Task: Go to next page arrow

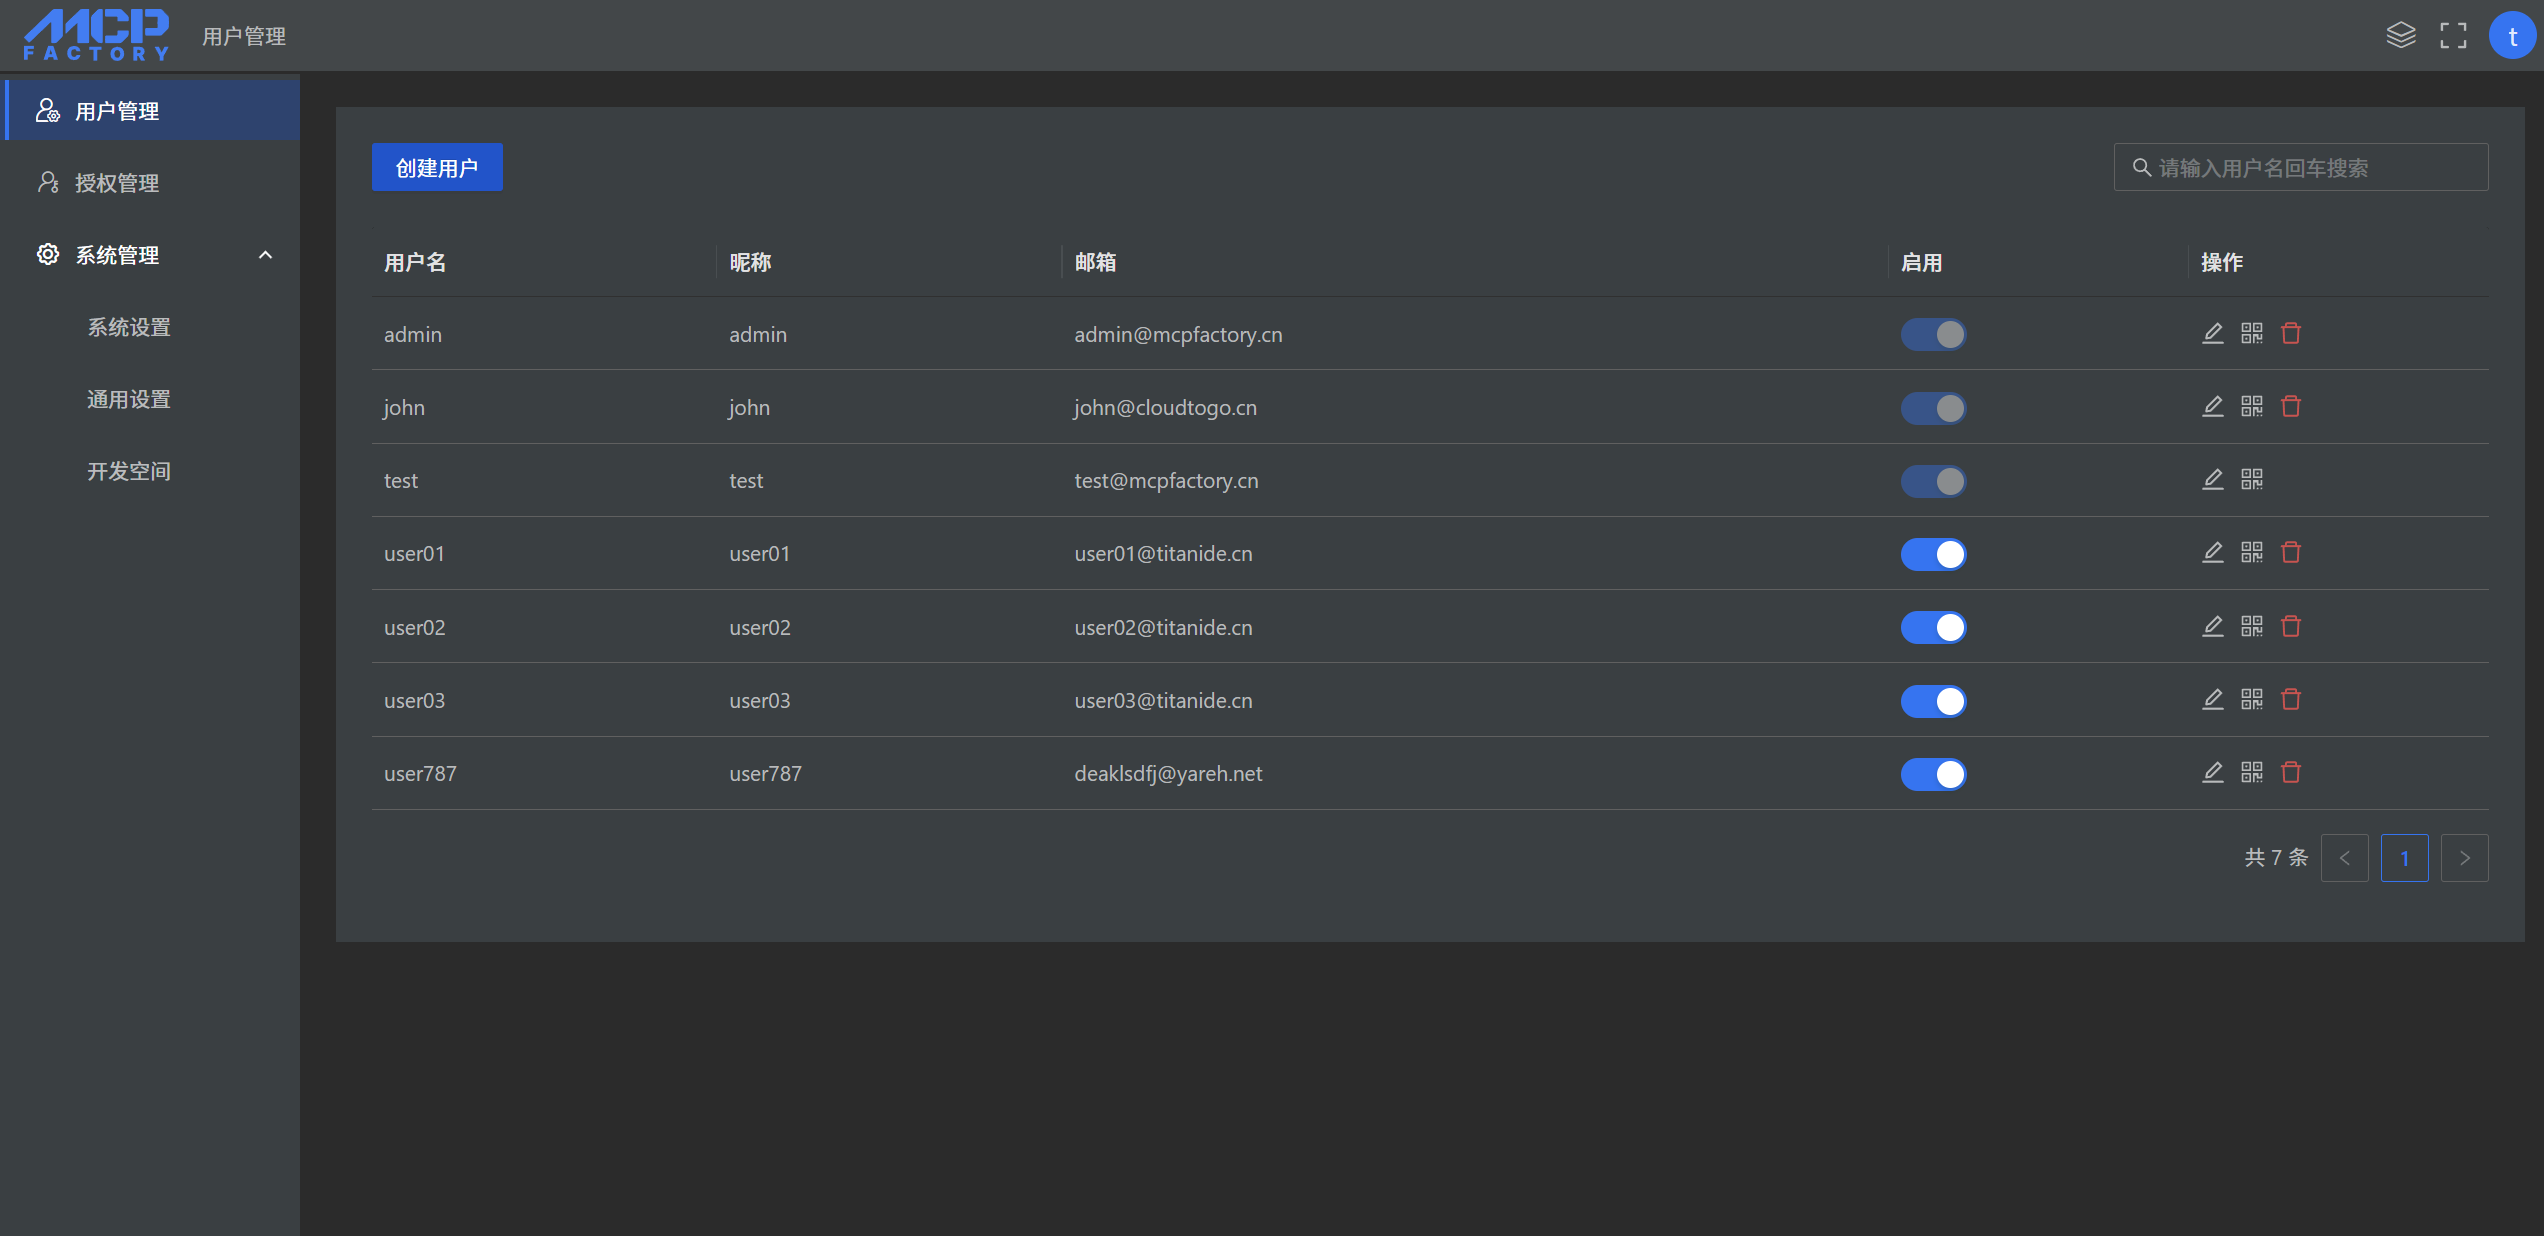Action: [x=2464, y=858]
